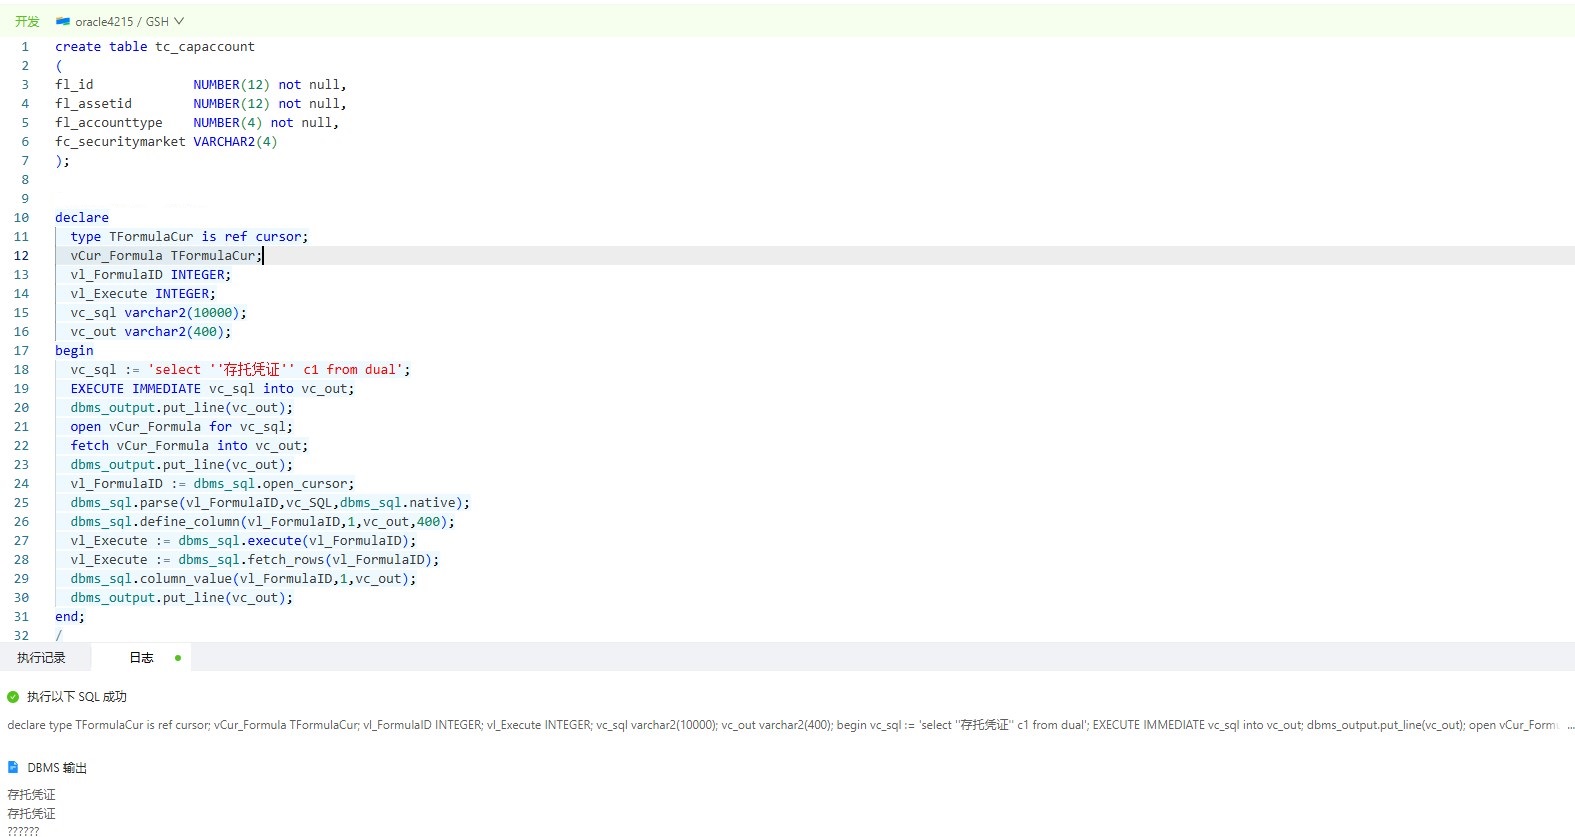Click the 执行以下 SQL 成功 message
The height and width of the screenshot is (837, 1575).
77,697
